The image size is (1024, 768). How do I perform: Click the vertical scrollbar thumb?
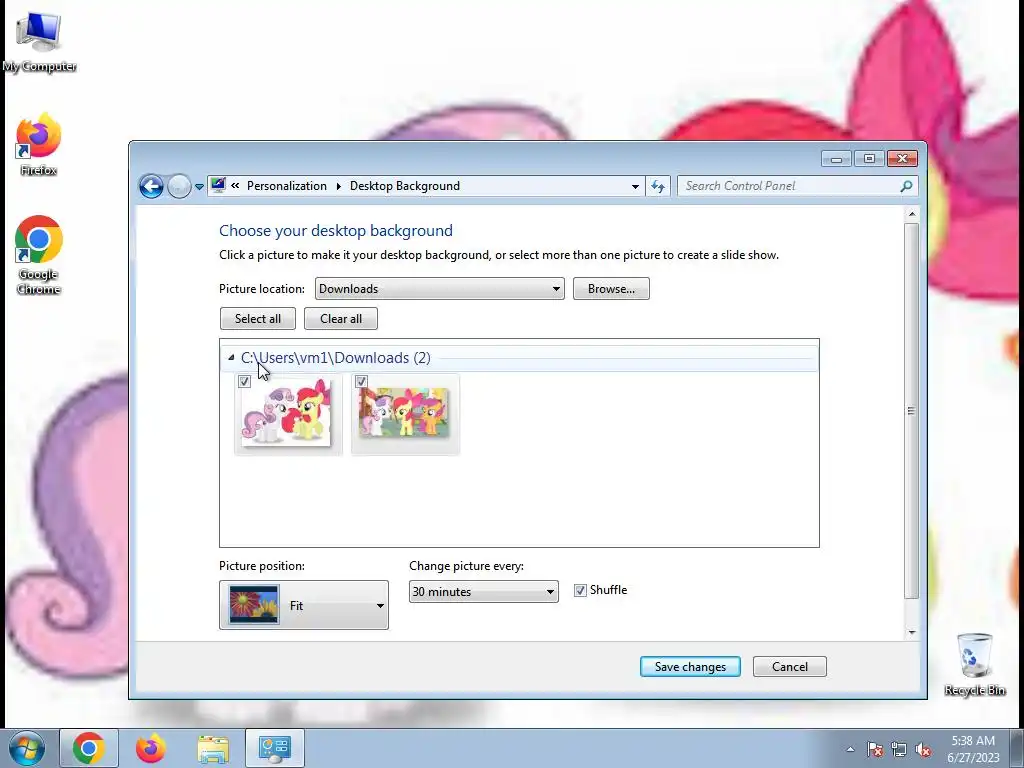[912, 411]
